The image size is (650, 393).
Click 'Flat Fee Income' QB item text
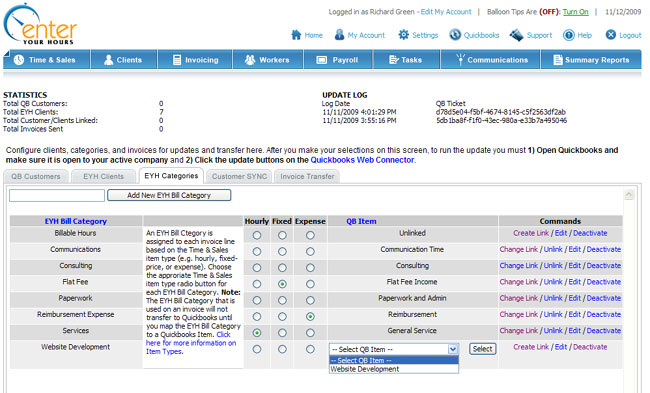coord(412,282)
